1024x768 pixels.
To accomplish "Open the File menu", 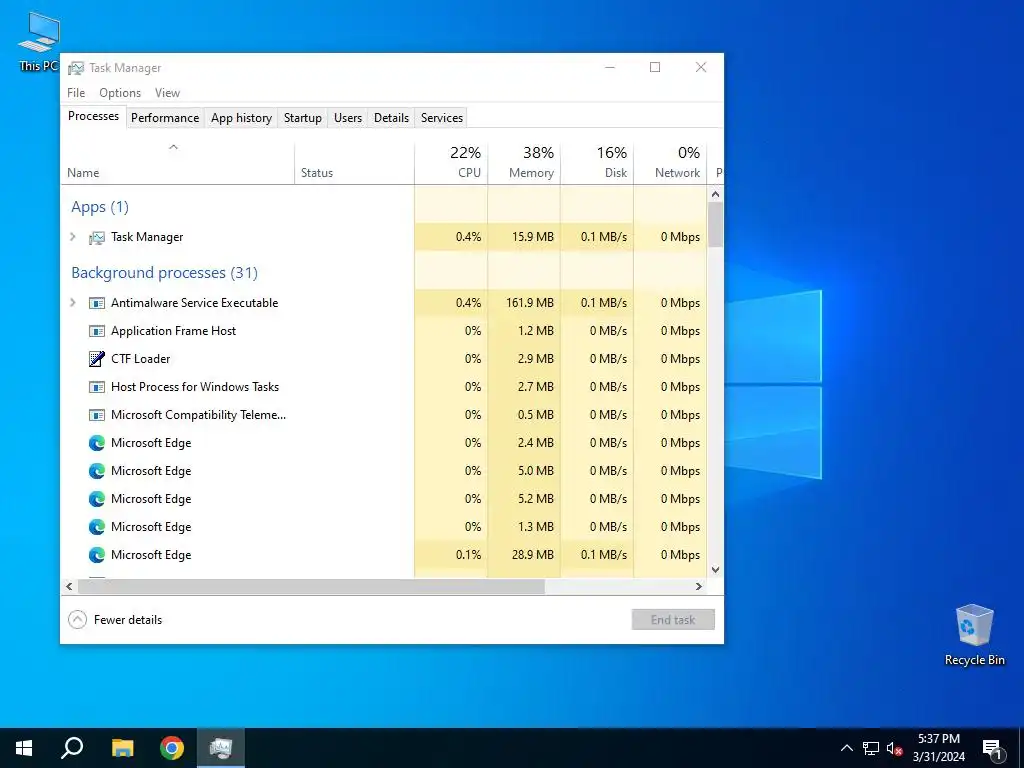I will [76, 93].
